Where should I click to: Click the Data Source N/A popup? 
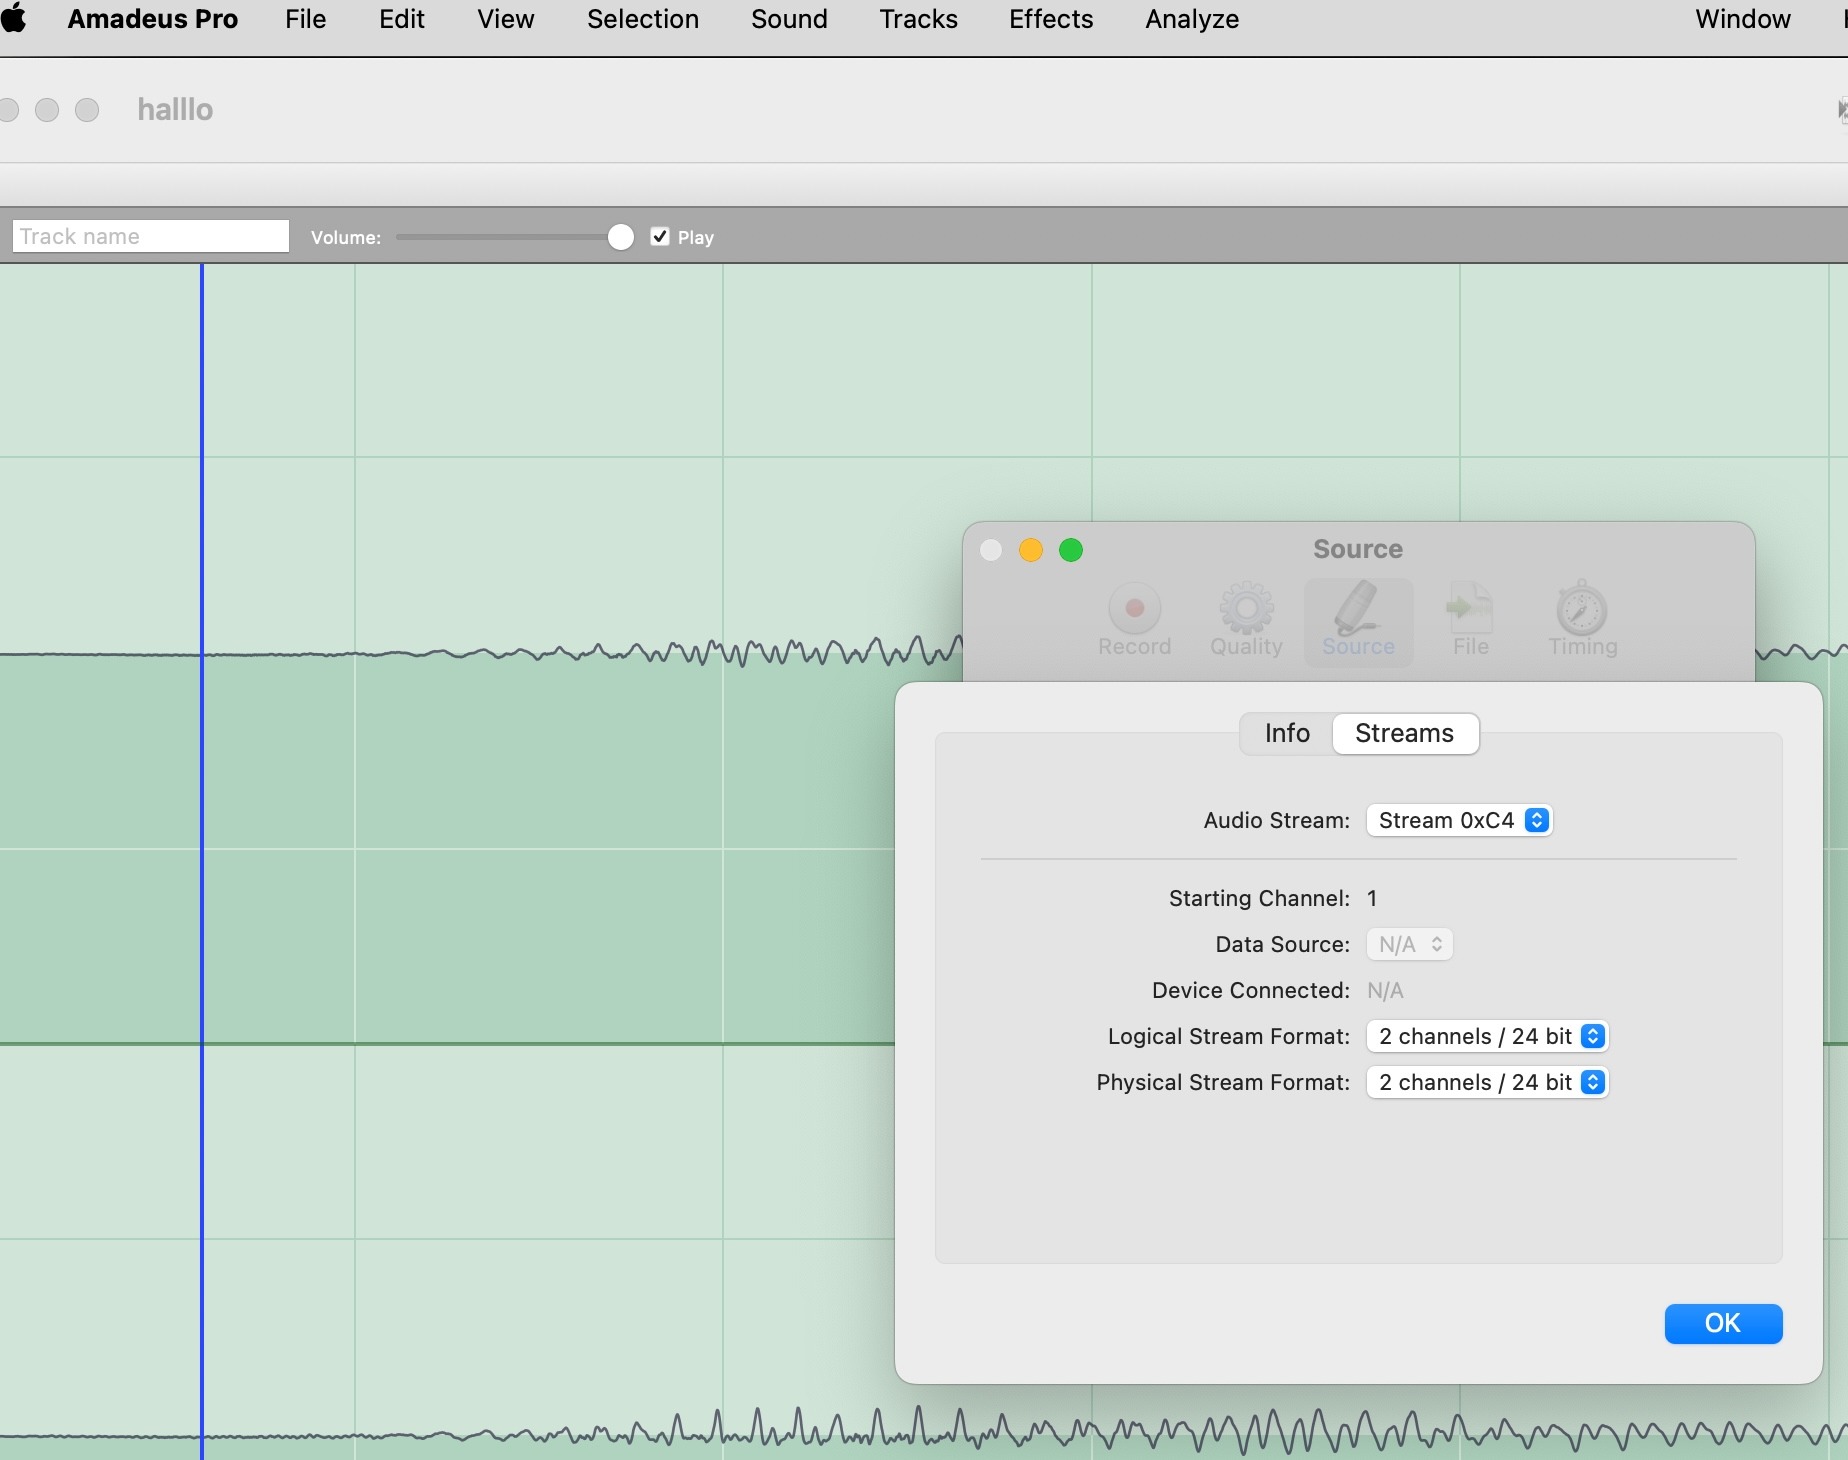pyautogui.click(x=1410, y=944)
